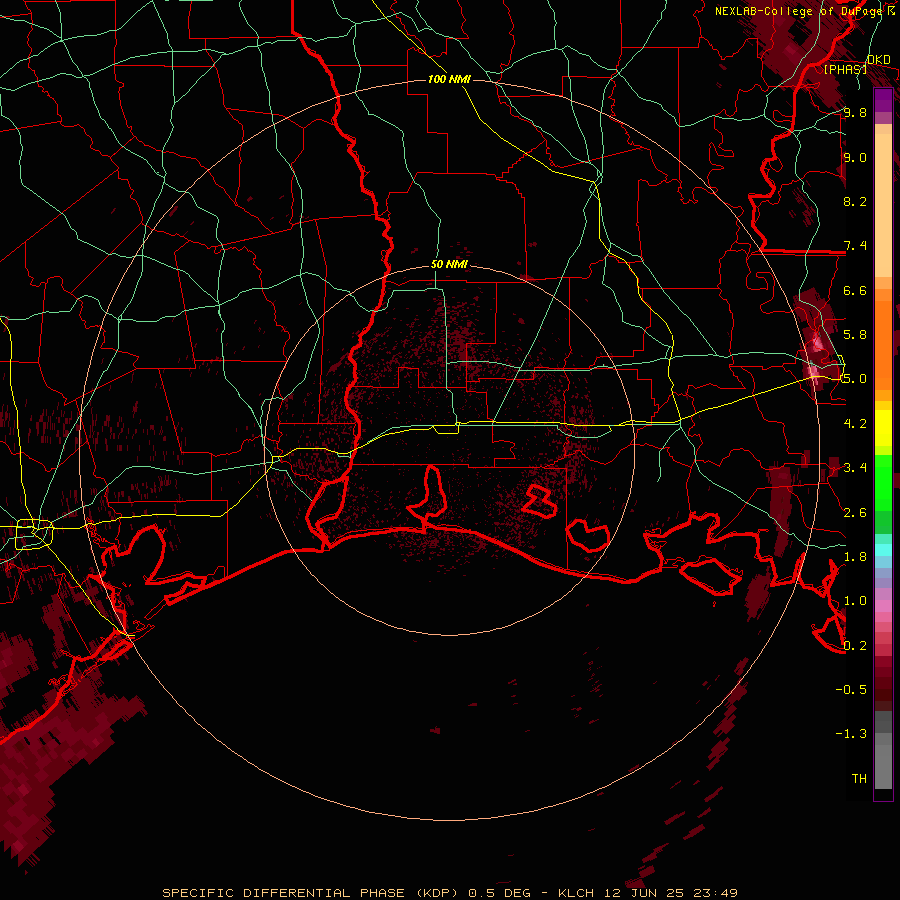This screenshot has width=900, height=900.
Task: Click the 4.2 value on the color scale
Action: coord(855,424)
